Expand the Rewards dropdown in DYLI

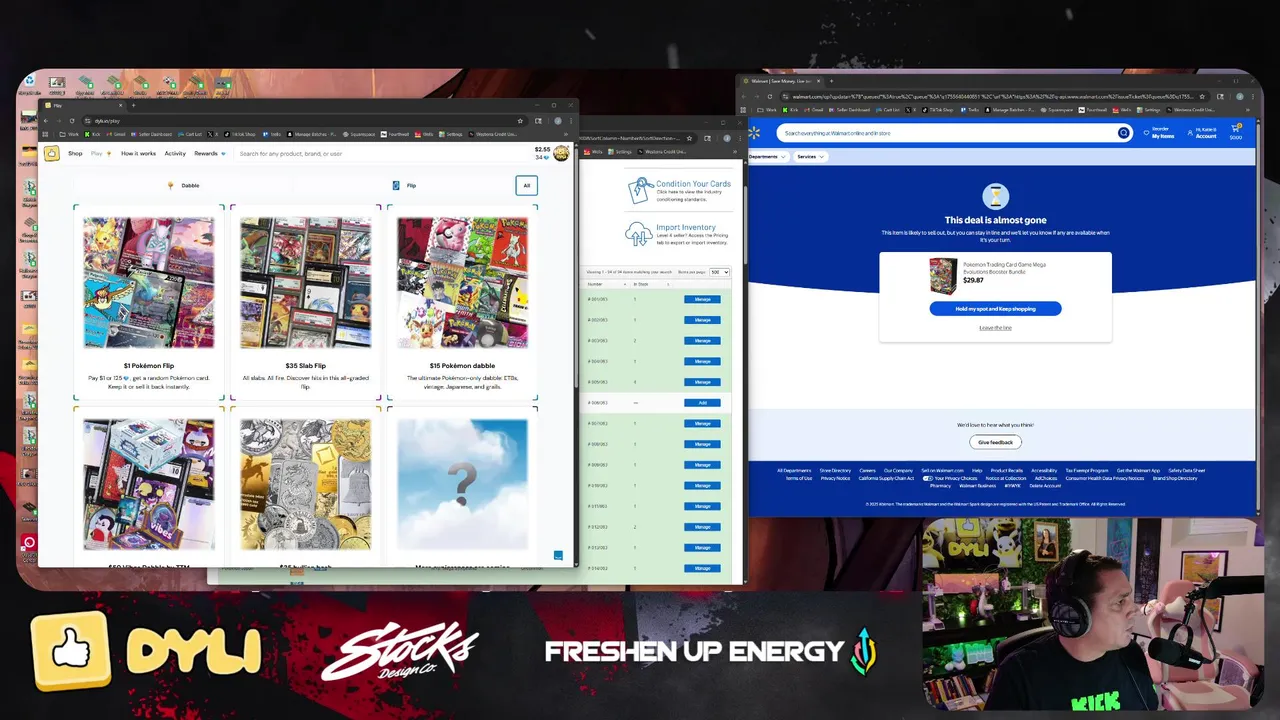pos(210,154)
